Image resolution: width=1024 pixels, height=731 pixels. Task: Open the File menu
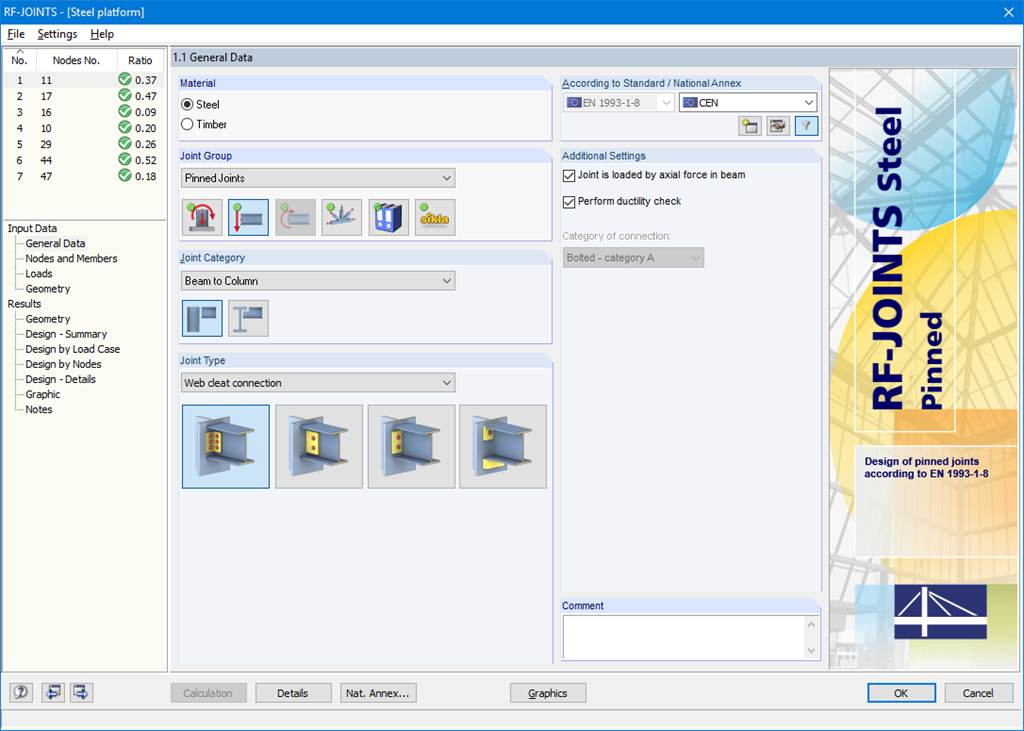(16, 33)
